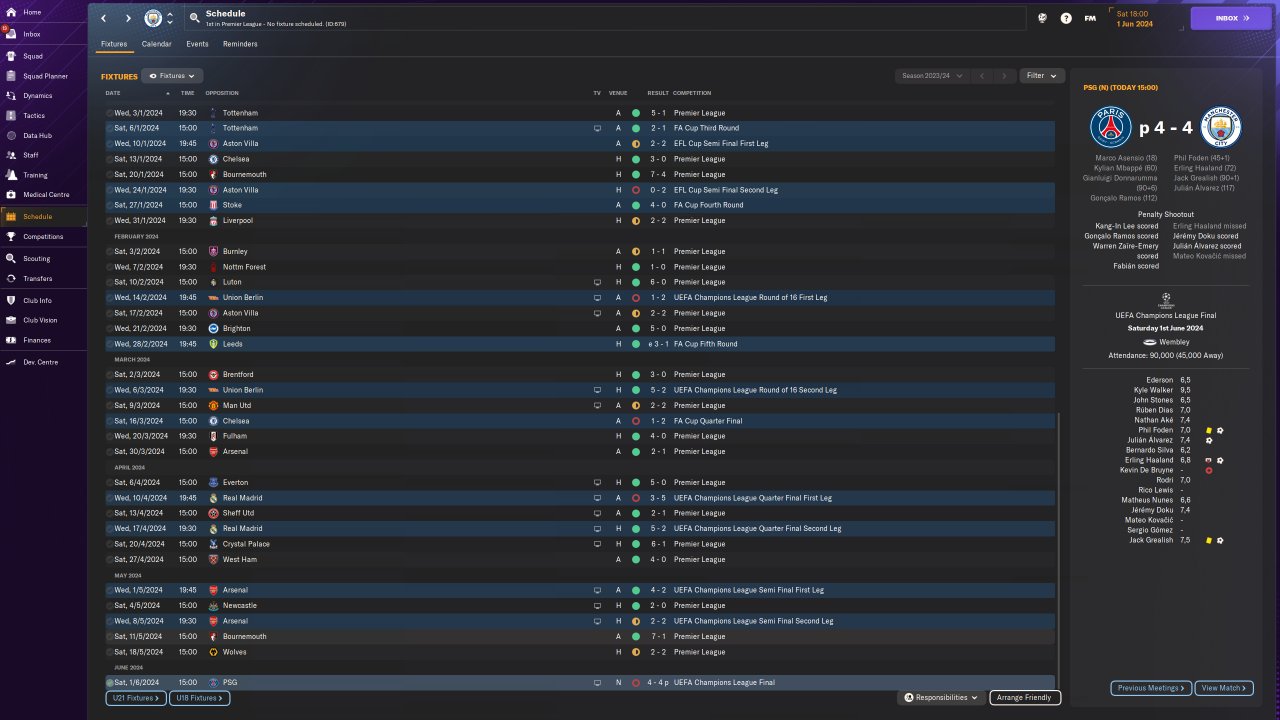Open Medical Centre sidebar item
The image size is (1280, 720).
pyautogui.click(x=45, y=194)
